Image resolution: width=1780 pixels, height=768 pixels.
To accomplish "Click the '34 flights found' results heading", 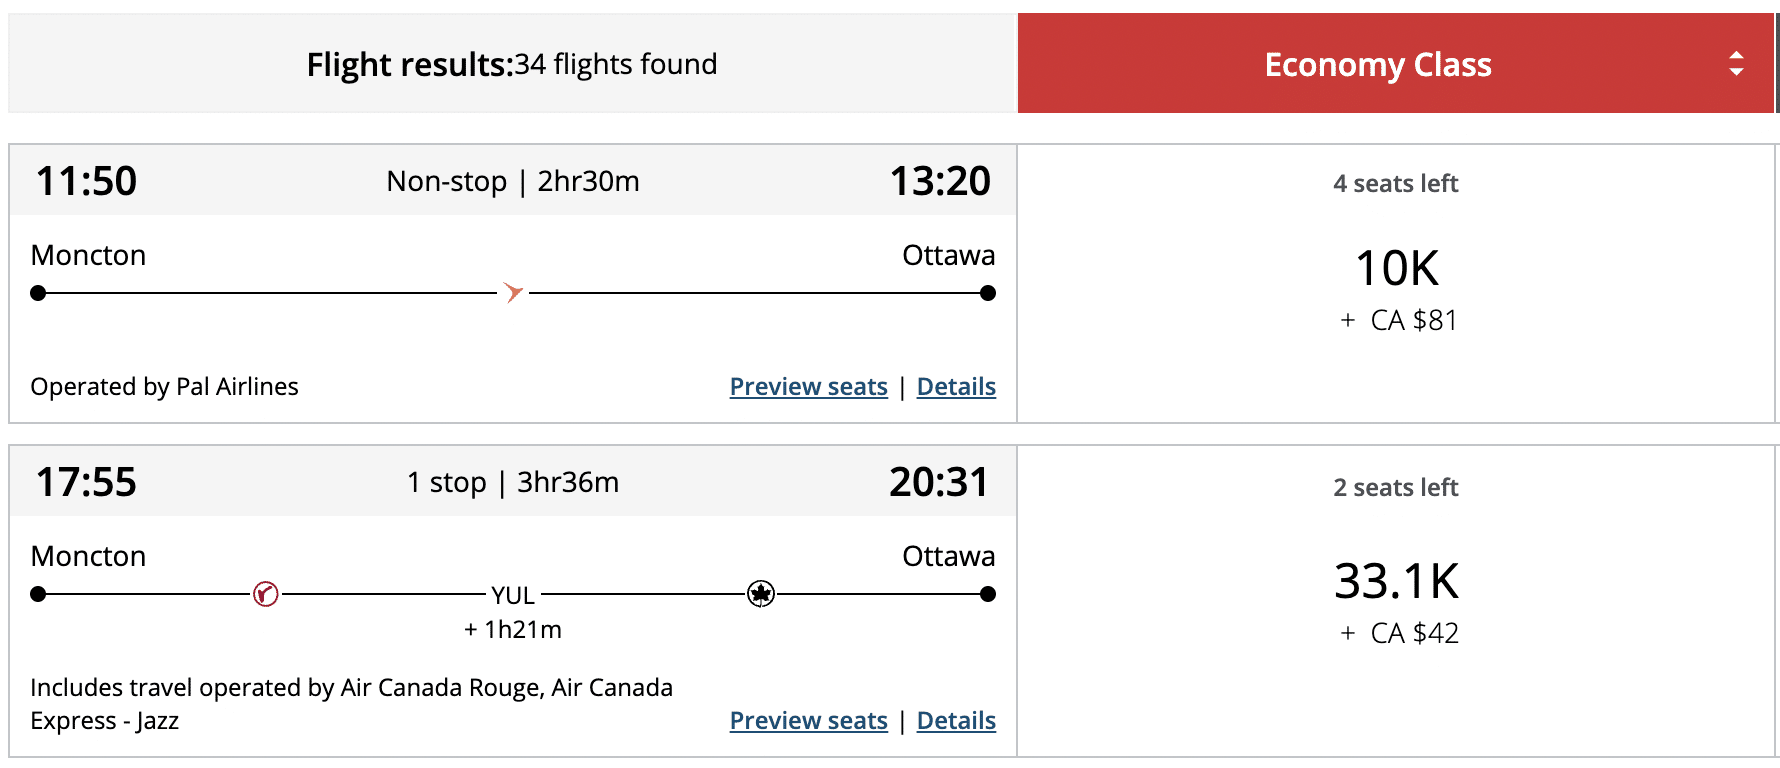I will coord(512,65).
